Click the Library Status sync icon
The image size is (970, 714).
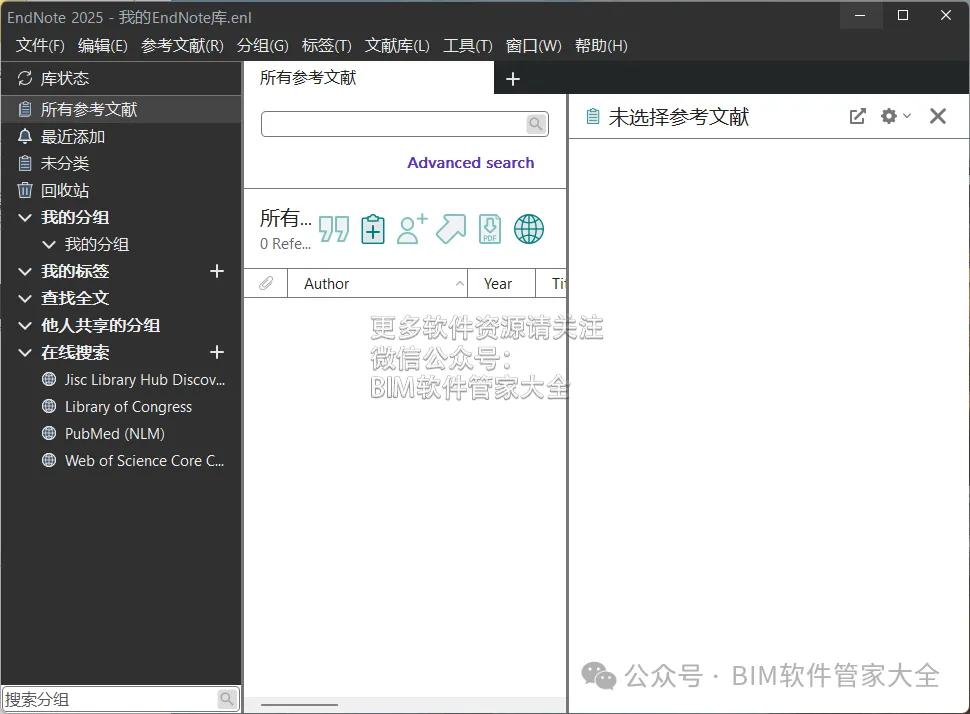[x=25, y=79]
